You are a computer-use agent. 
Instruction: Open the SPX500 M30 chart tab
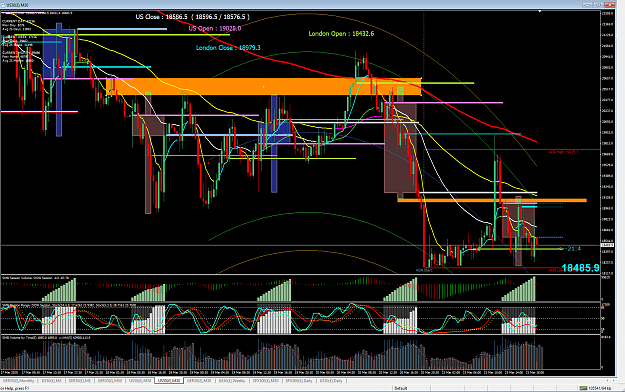click(265, 381)
